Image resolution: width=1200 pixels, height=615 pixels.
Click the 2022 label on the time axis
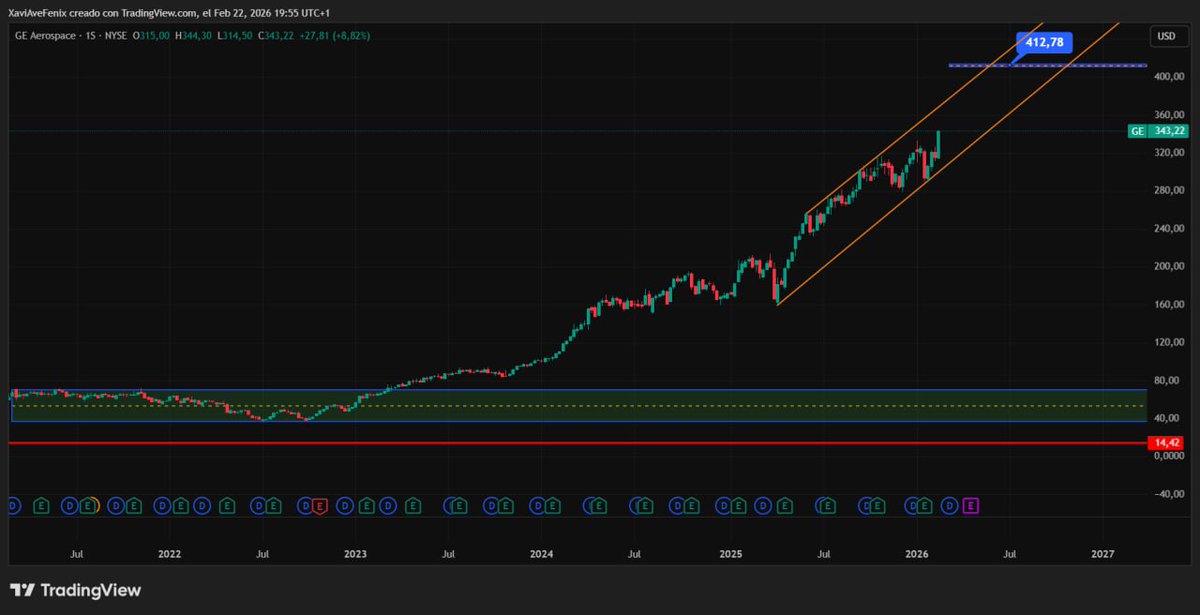tap(169, 552)
